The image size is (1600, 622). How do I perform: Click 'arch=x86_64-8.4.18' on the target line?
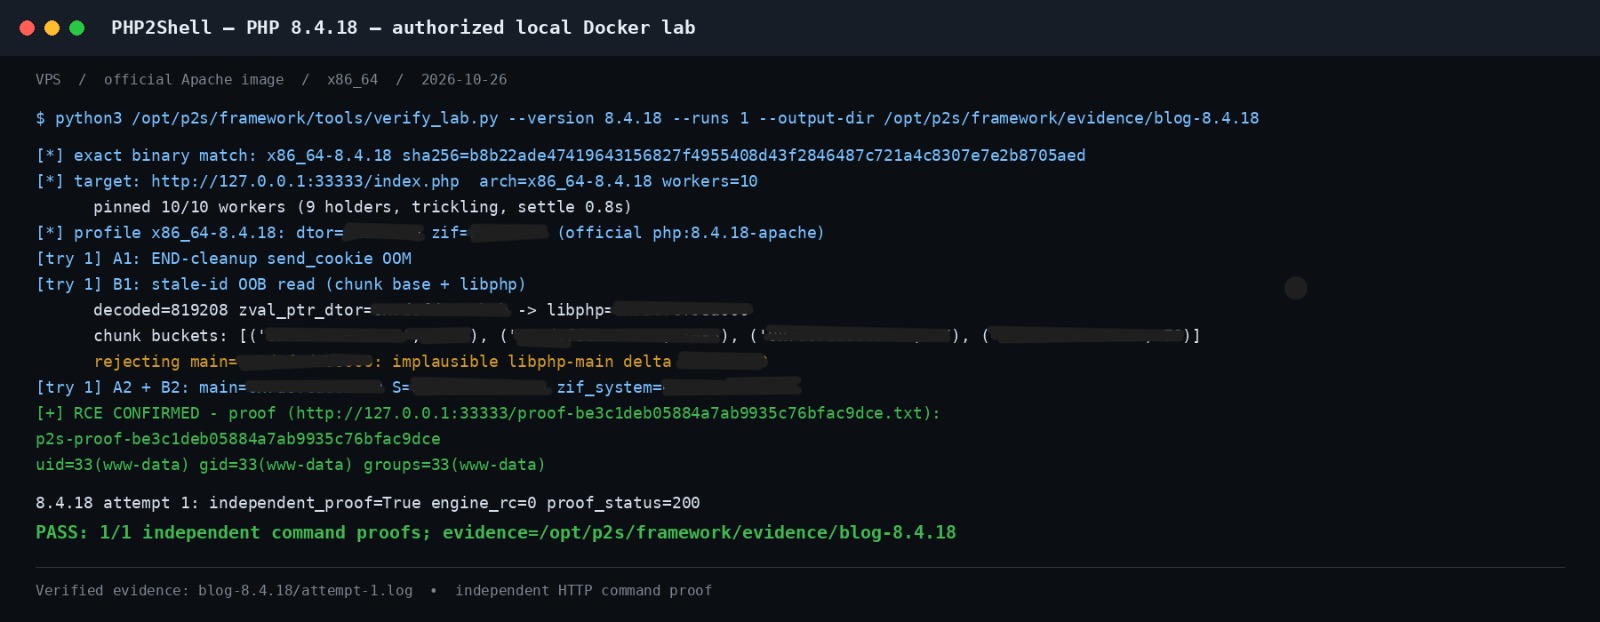(565, 181)
